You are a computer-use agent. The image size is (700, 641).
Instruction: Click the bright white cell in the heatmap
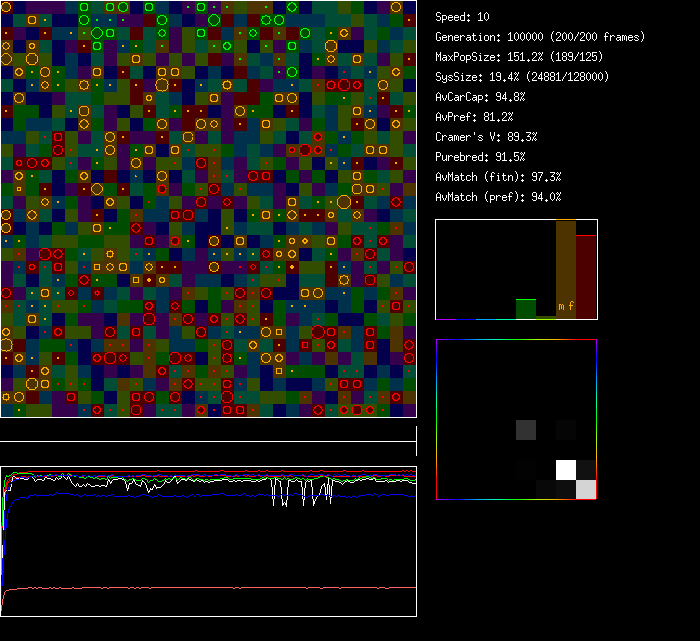coord(566,470)
